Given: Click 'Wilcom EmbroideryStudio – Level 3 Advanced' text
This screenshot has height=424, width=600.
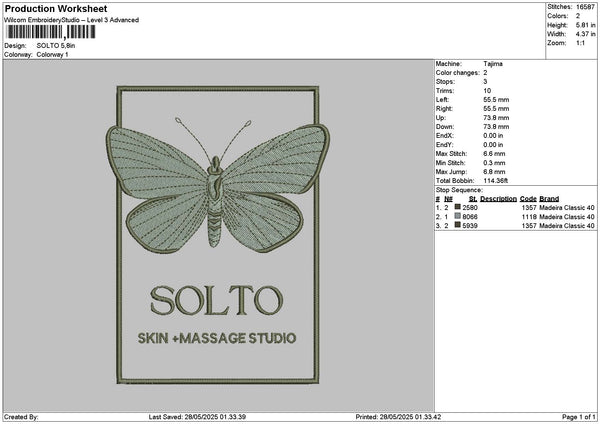Looking at the screenshot, I should pyautogui.click(x=72, y=20).
